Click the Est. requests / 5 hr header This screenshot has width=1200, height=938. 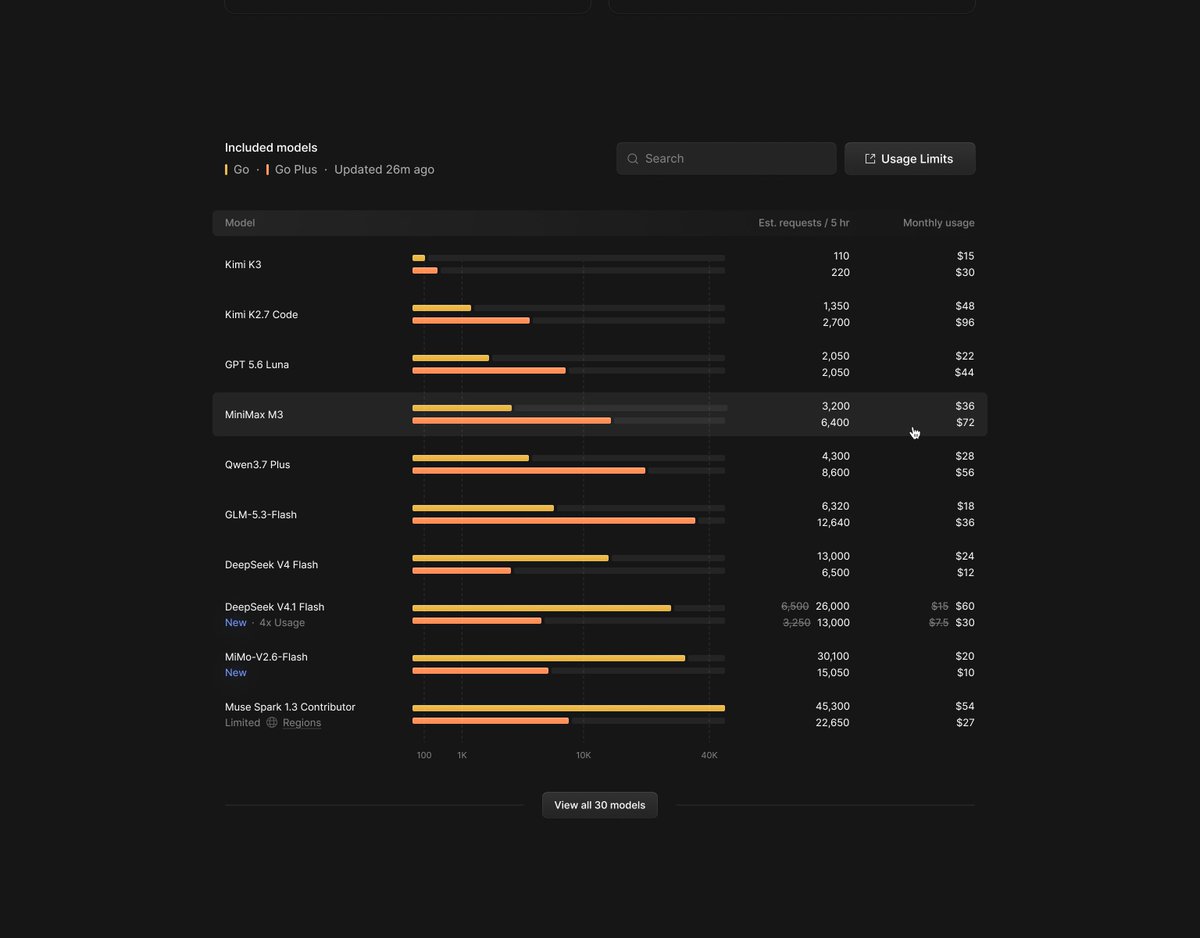click(804, 223)
